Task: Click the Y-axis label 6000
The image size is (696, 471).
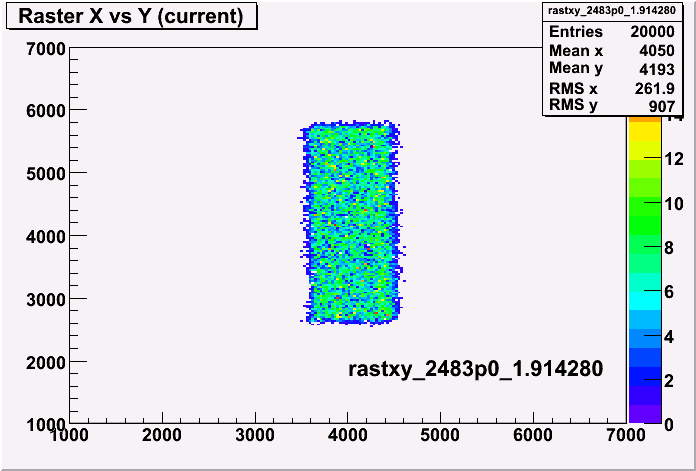Action: [46, 111]
